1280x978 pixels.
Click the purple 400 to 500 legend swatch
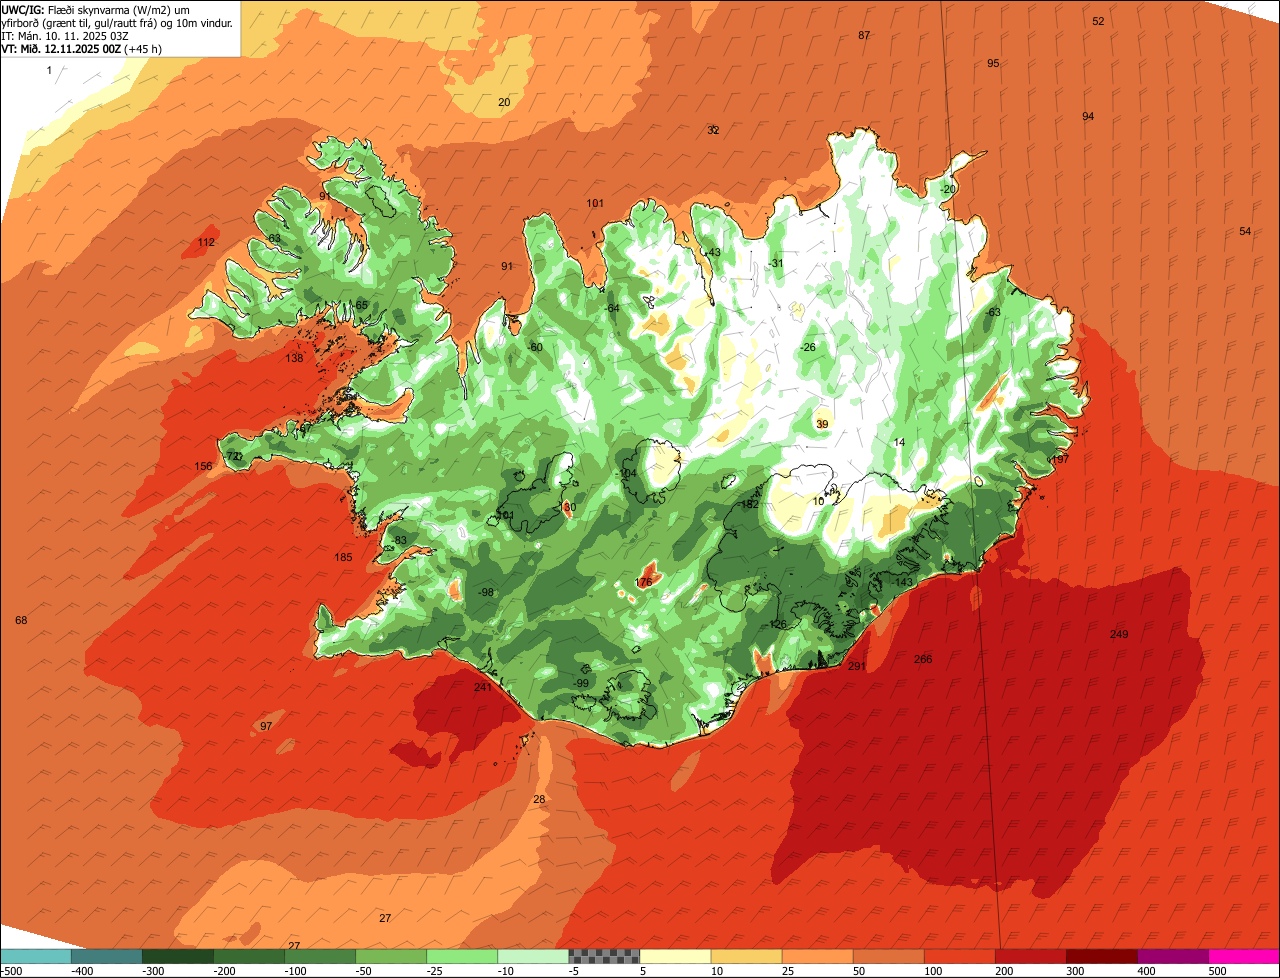pyautogui.click(x=1172, y=957)
